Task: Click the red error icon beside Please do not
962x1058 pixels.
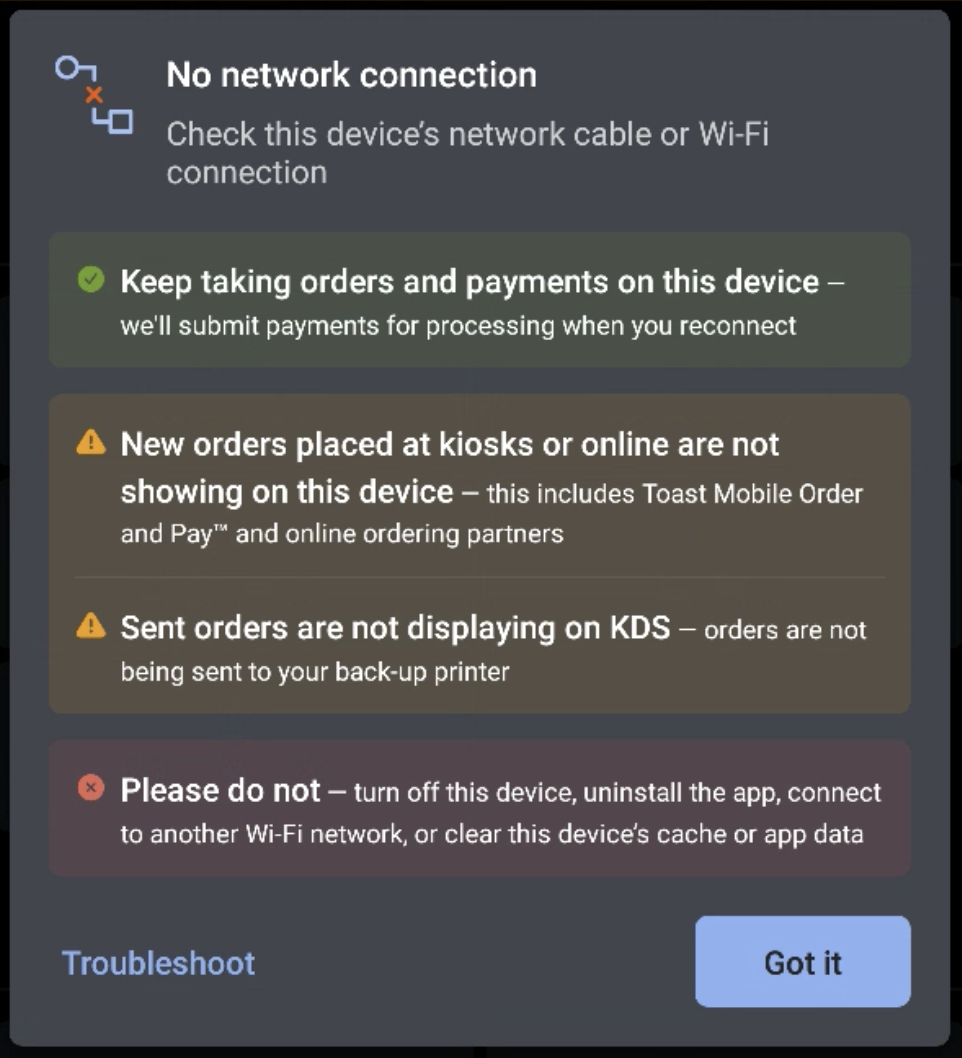Action: (x=90, y=787)
